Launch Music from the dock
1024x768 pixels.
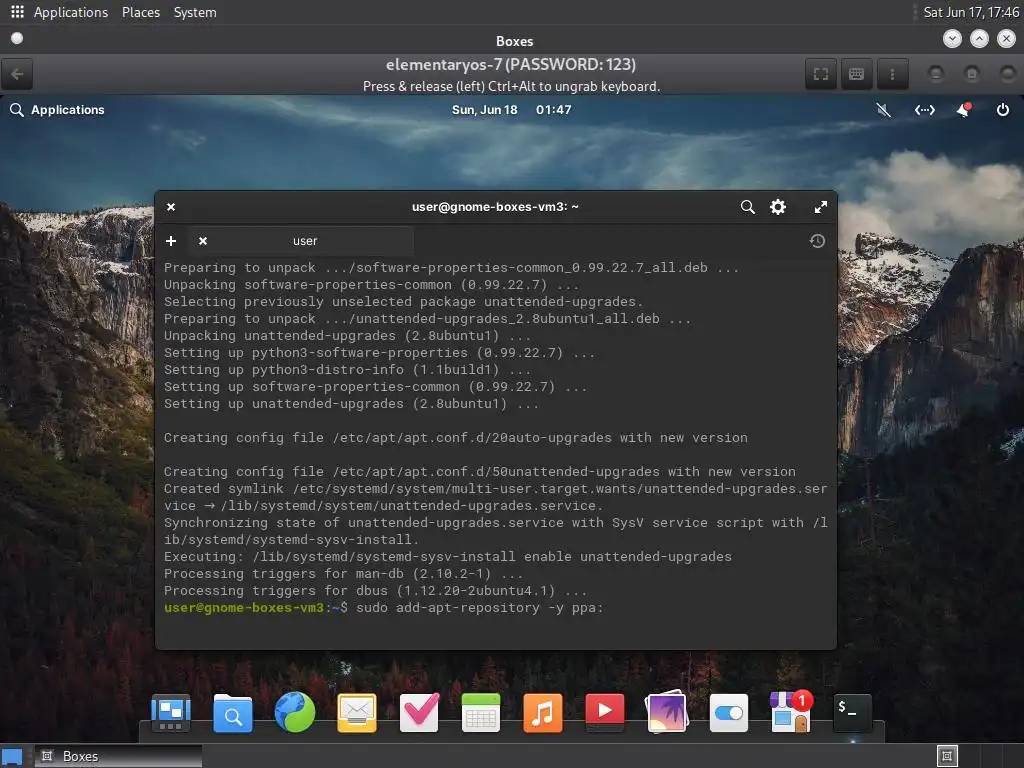pyautogui.click(x=543, y=712)
